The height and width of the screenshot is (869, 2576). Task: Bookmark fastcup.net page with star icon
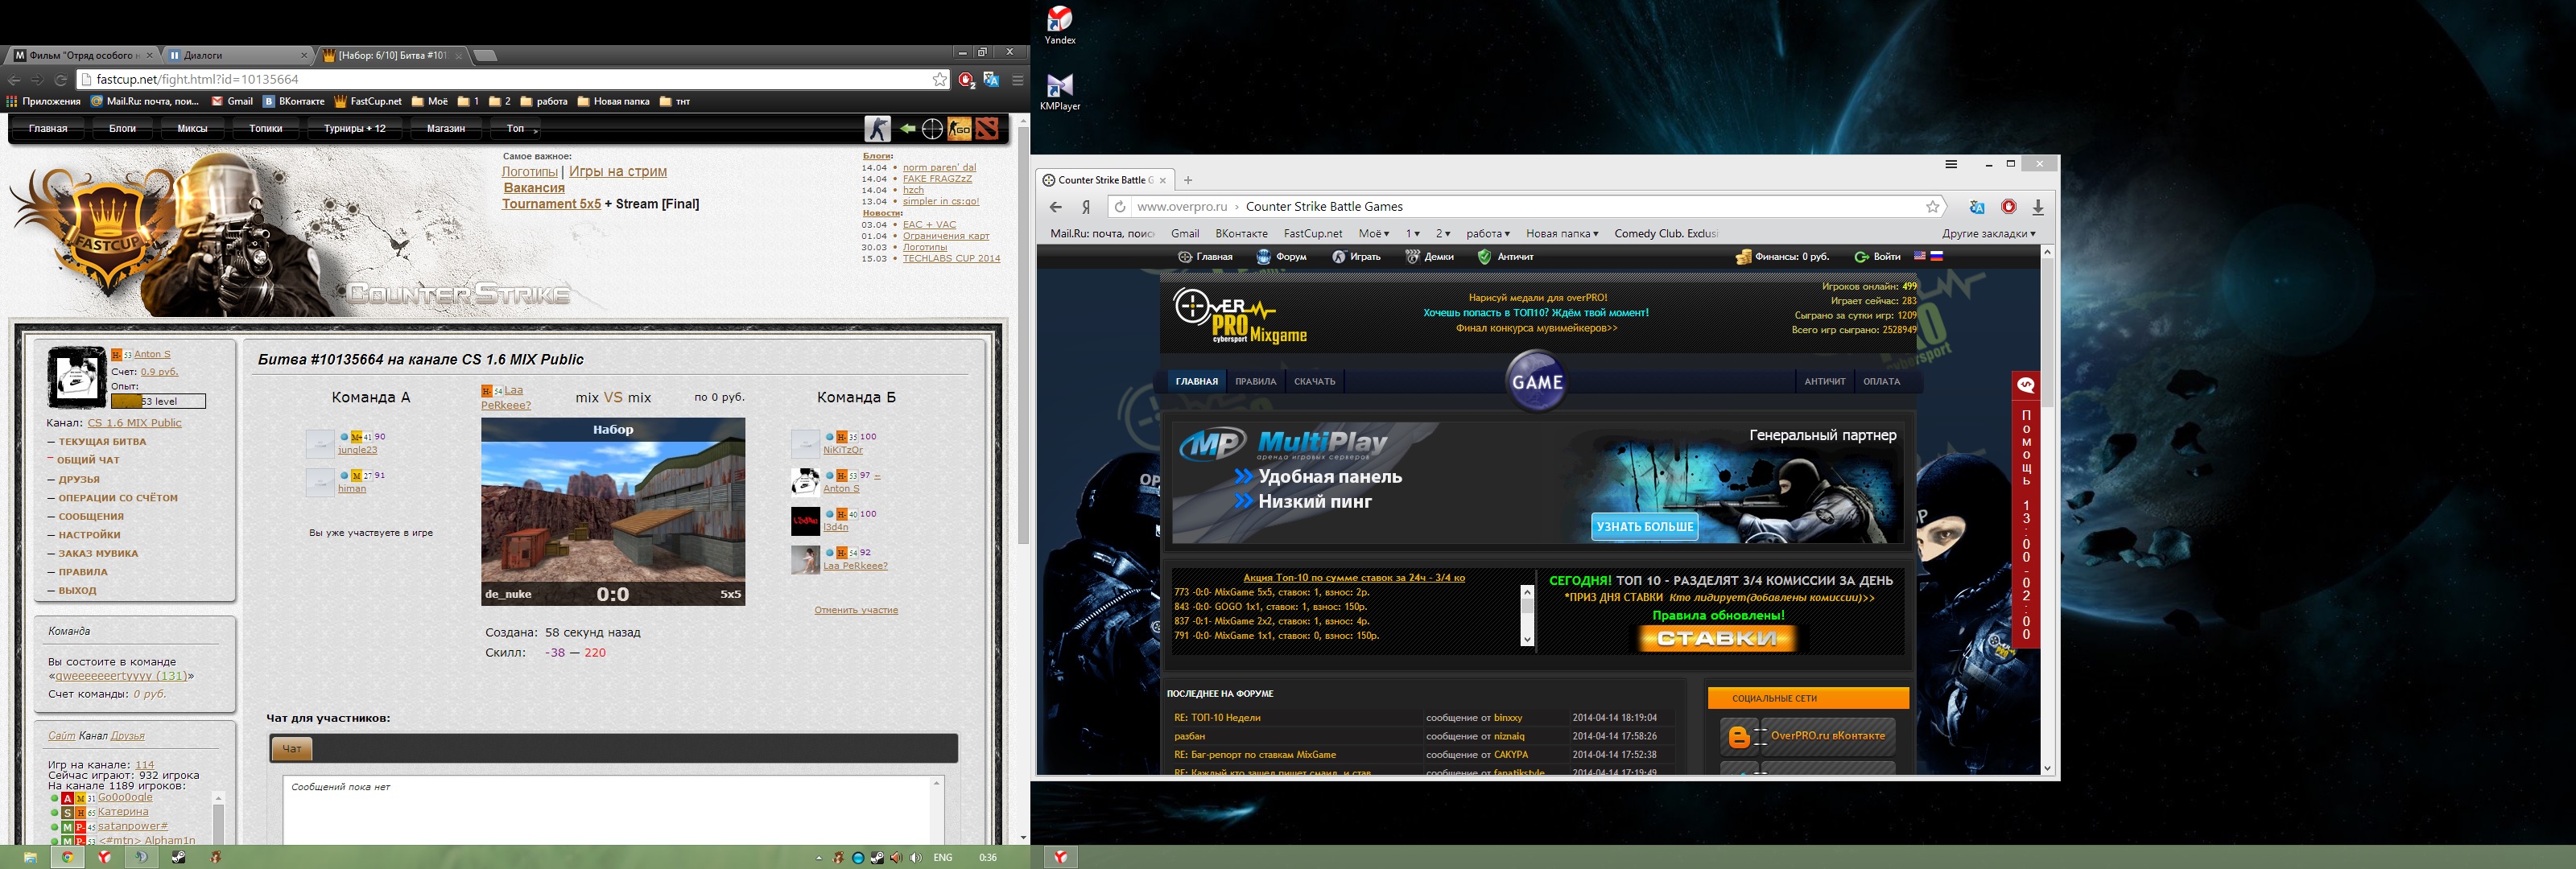pyautogui.click(x=939, y=80)
